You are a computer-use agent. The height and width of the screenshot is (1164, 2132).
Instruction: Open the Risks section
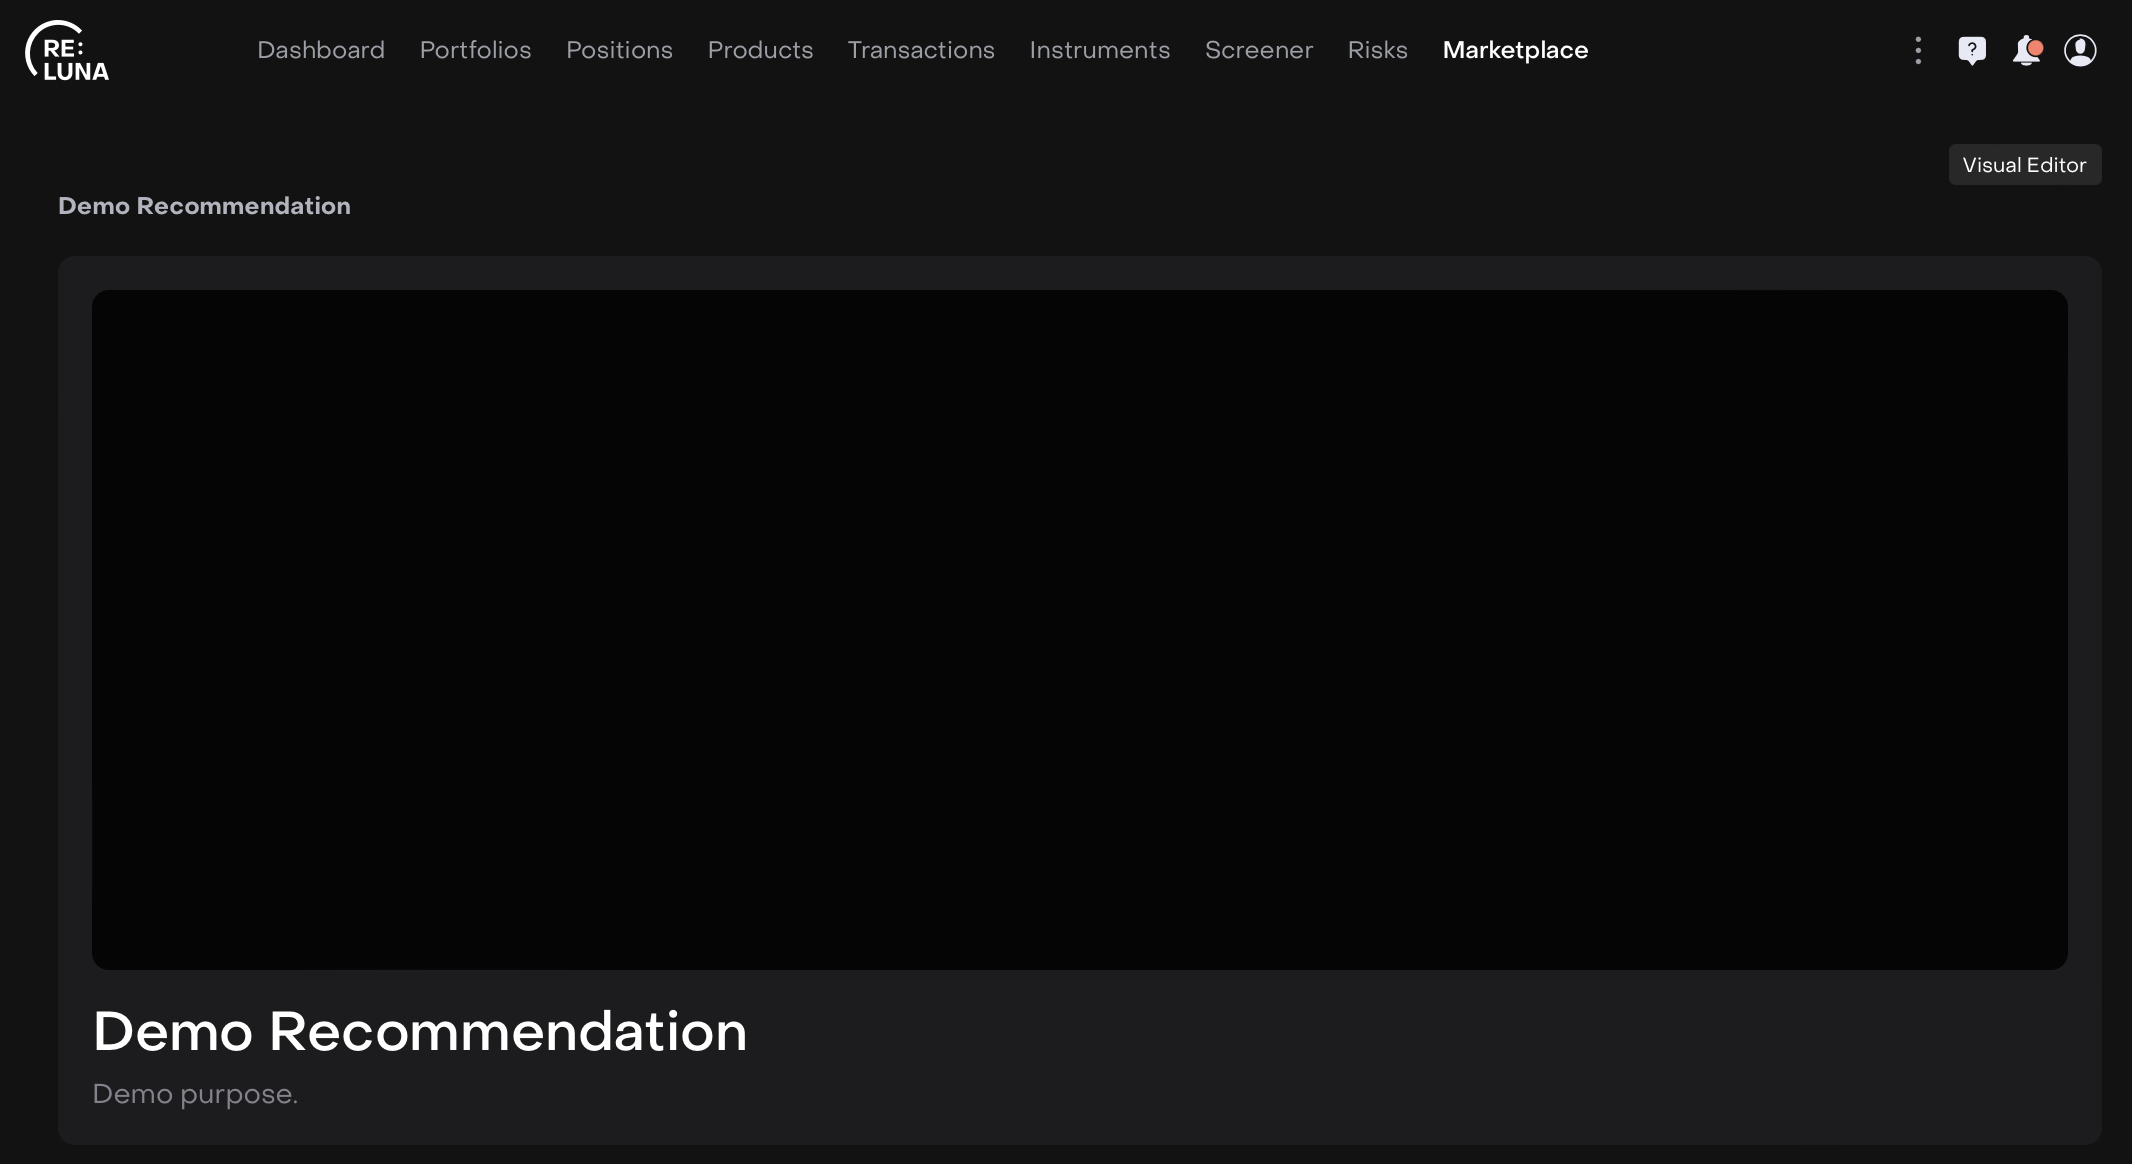[1377, 50]
